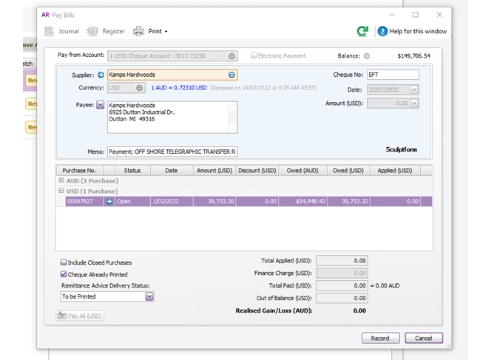Click the Payee box scroll down arrow
Image resolution: width=480 pixels, height=360 pixels.
233,129
